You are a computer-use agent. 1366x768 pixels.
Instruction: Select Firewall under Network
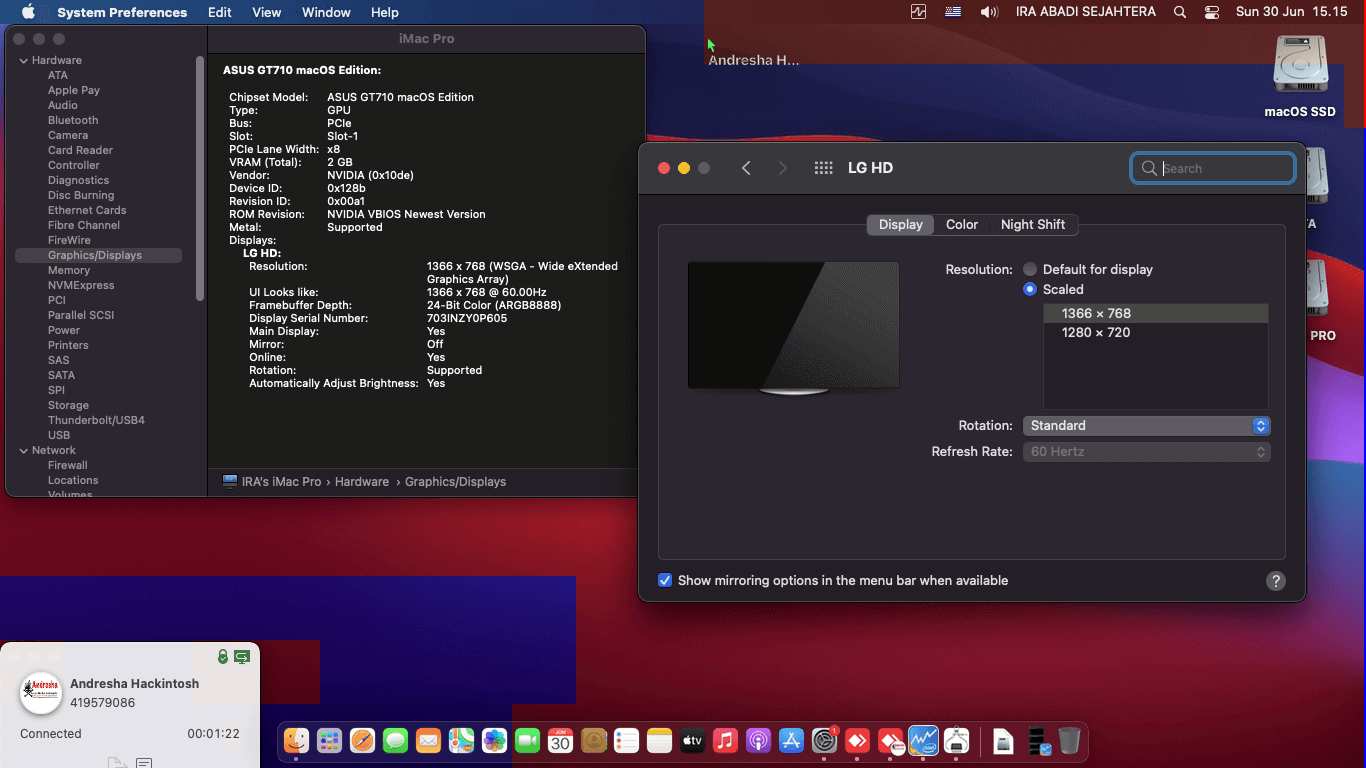tap(68, 465)
